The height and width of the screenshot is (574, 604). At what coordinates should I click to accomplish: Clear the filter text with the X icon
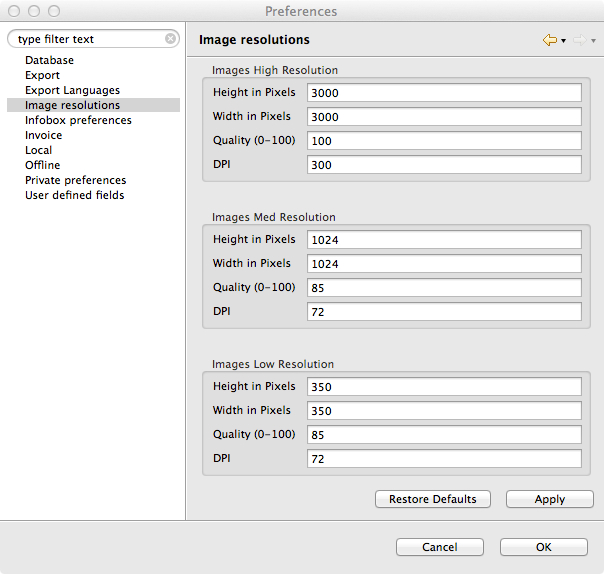click(x=170, y=39)
